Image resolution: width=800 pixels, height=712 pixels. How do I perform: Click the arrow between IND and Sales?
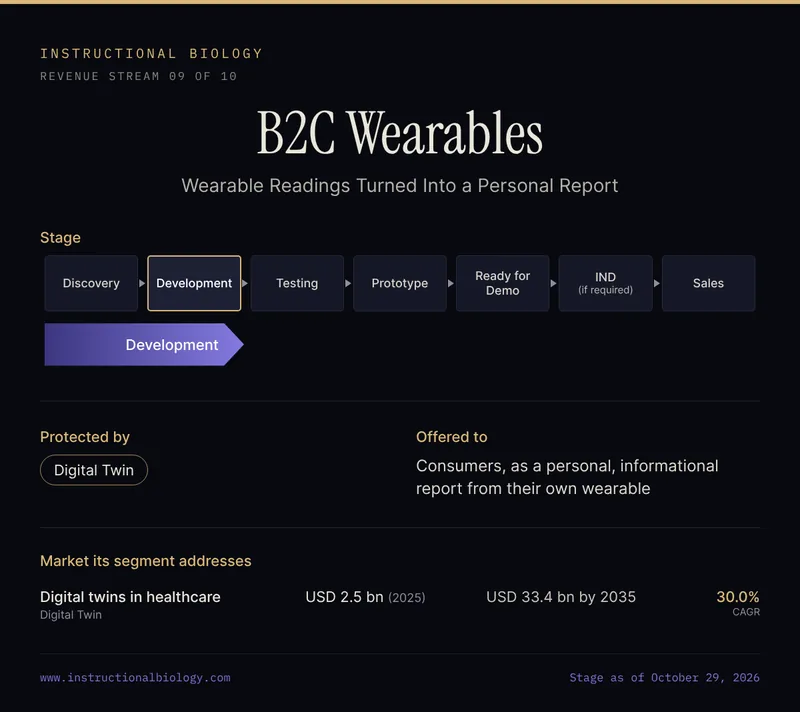657,283
